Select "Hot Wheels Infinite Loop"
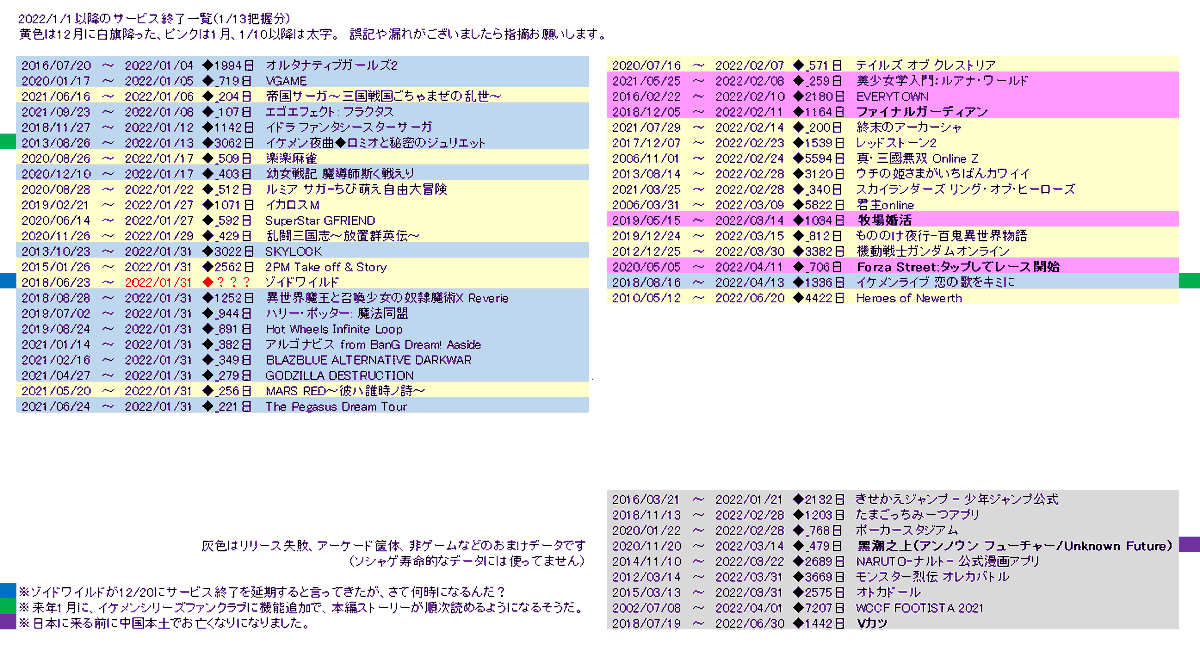 coord(334,329)
